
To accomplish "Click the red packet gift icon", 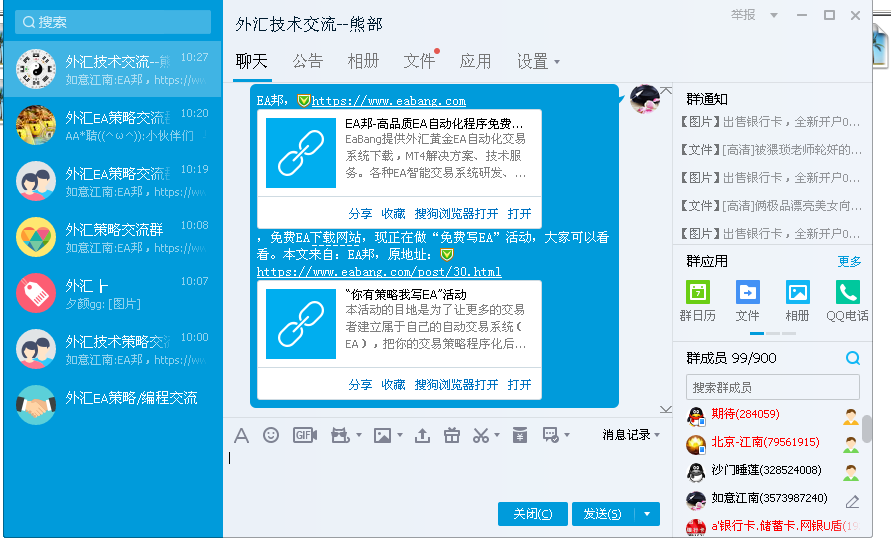I will 340,435.
